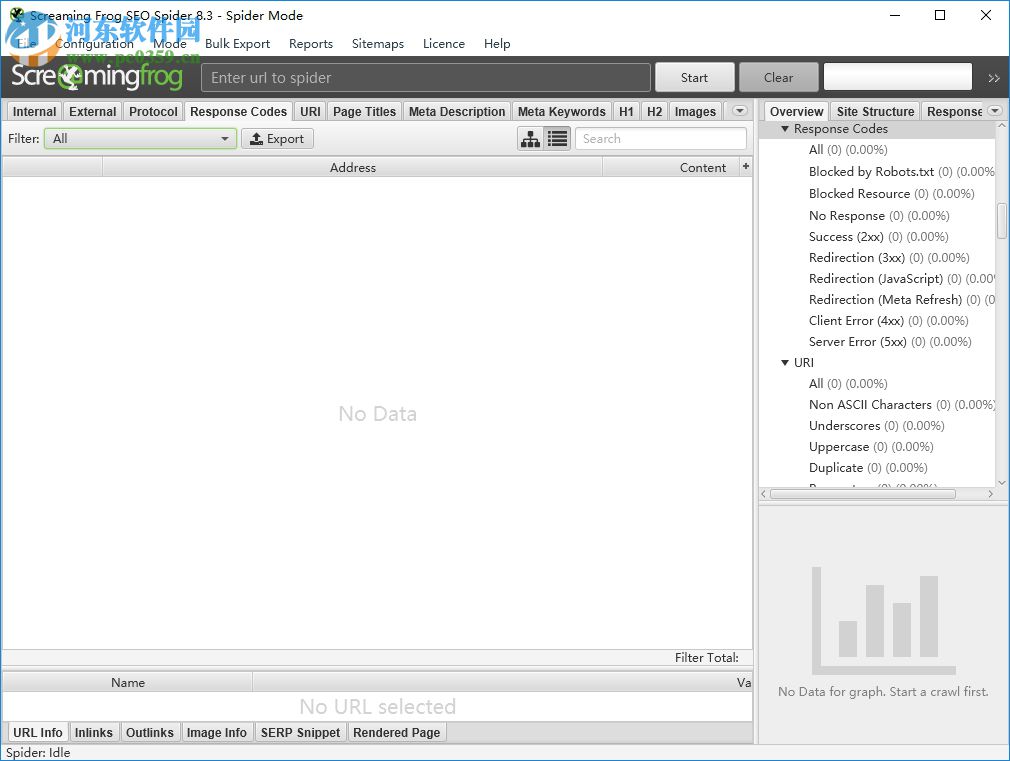Click the Name column header
The image size is (1010, 761).
(128, 682)
